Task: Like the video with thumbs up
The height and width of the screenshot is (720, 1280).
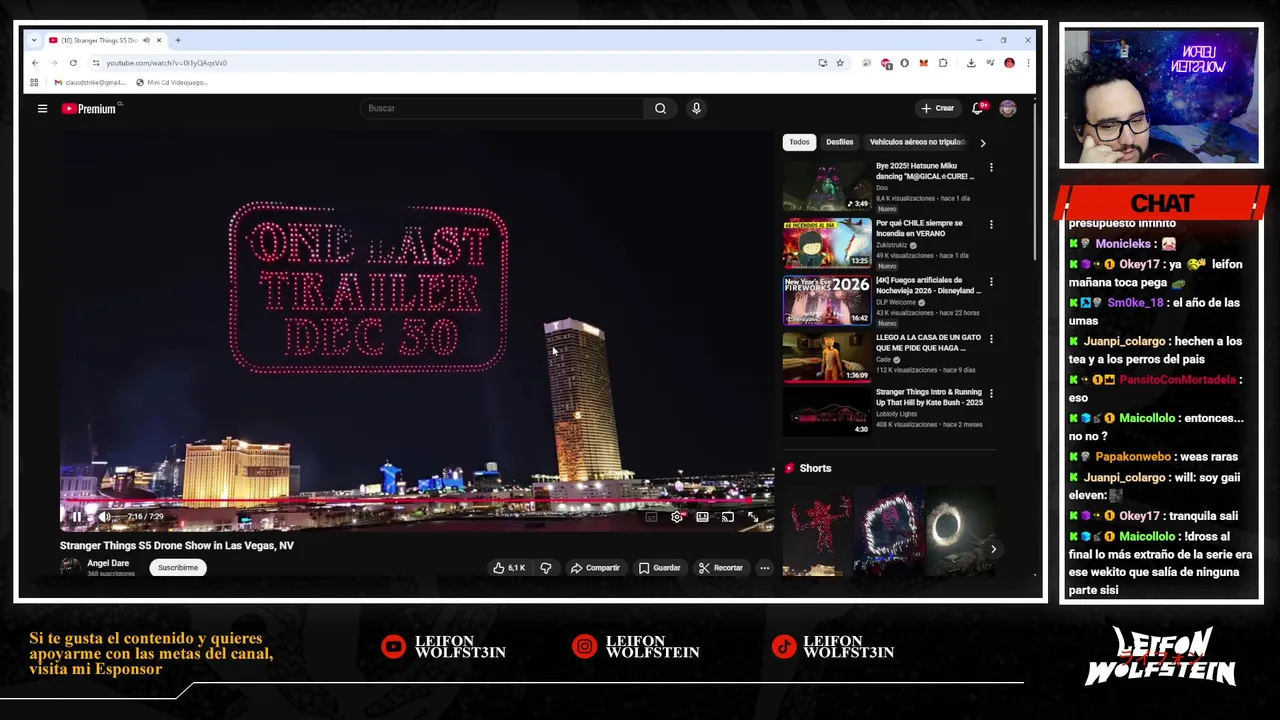Action: tap(509, 568)
